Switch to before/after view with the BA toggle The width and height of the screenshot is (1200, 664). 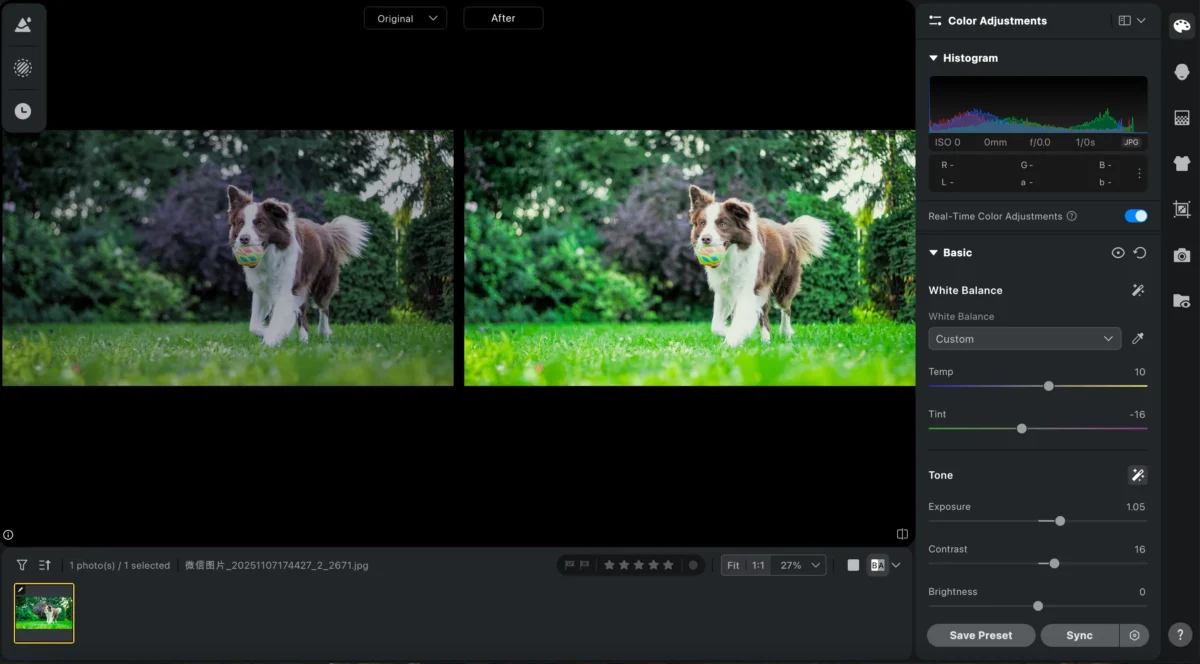pos(877,565)
